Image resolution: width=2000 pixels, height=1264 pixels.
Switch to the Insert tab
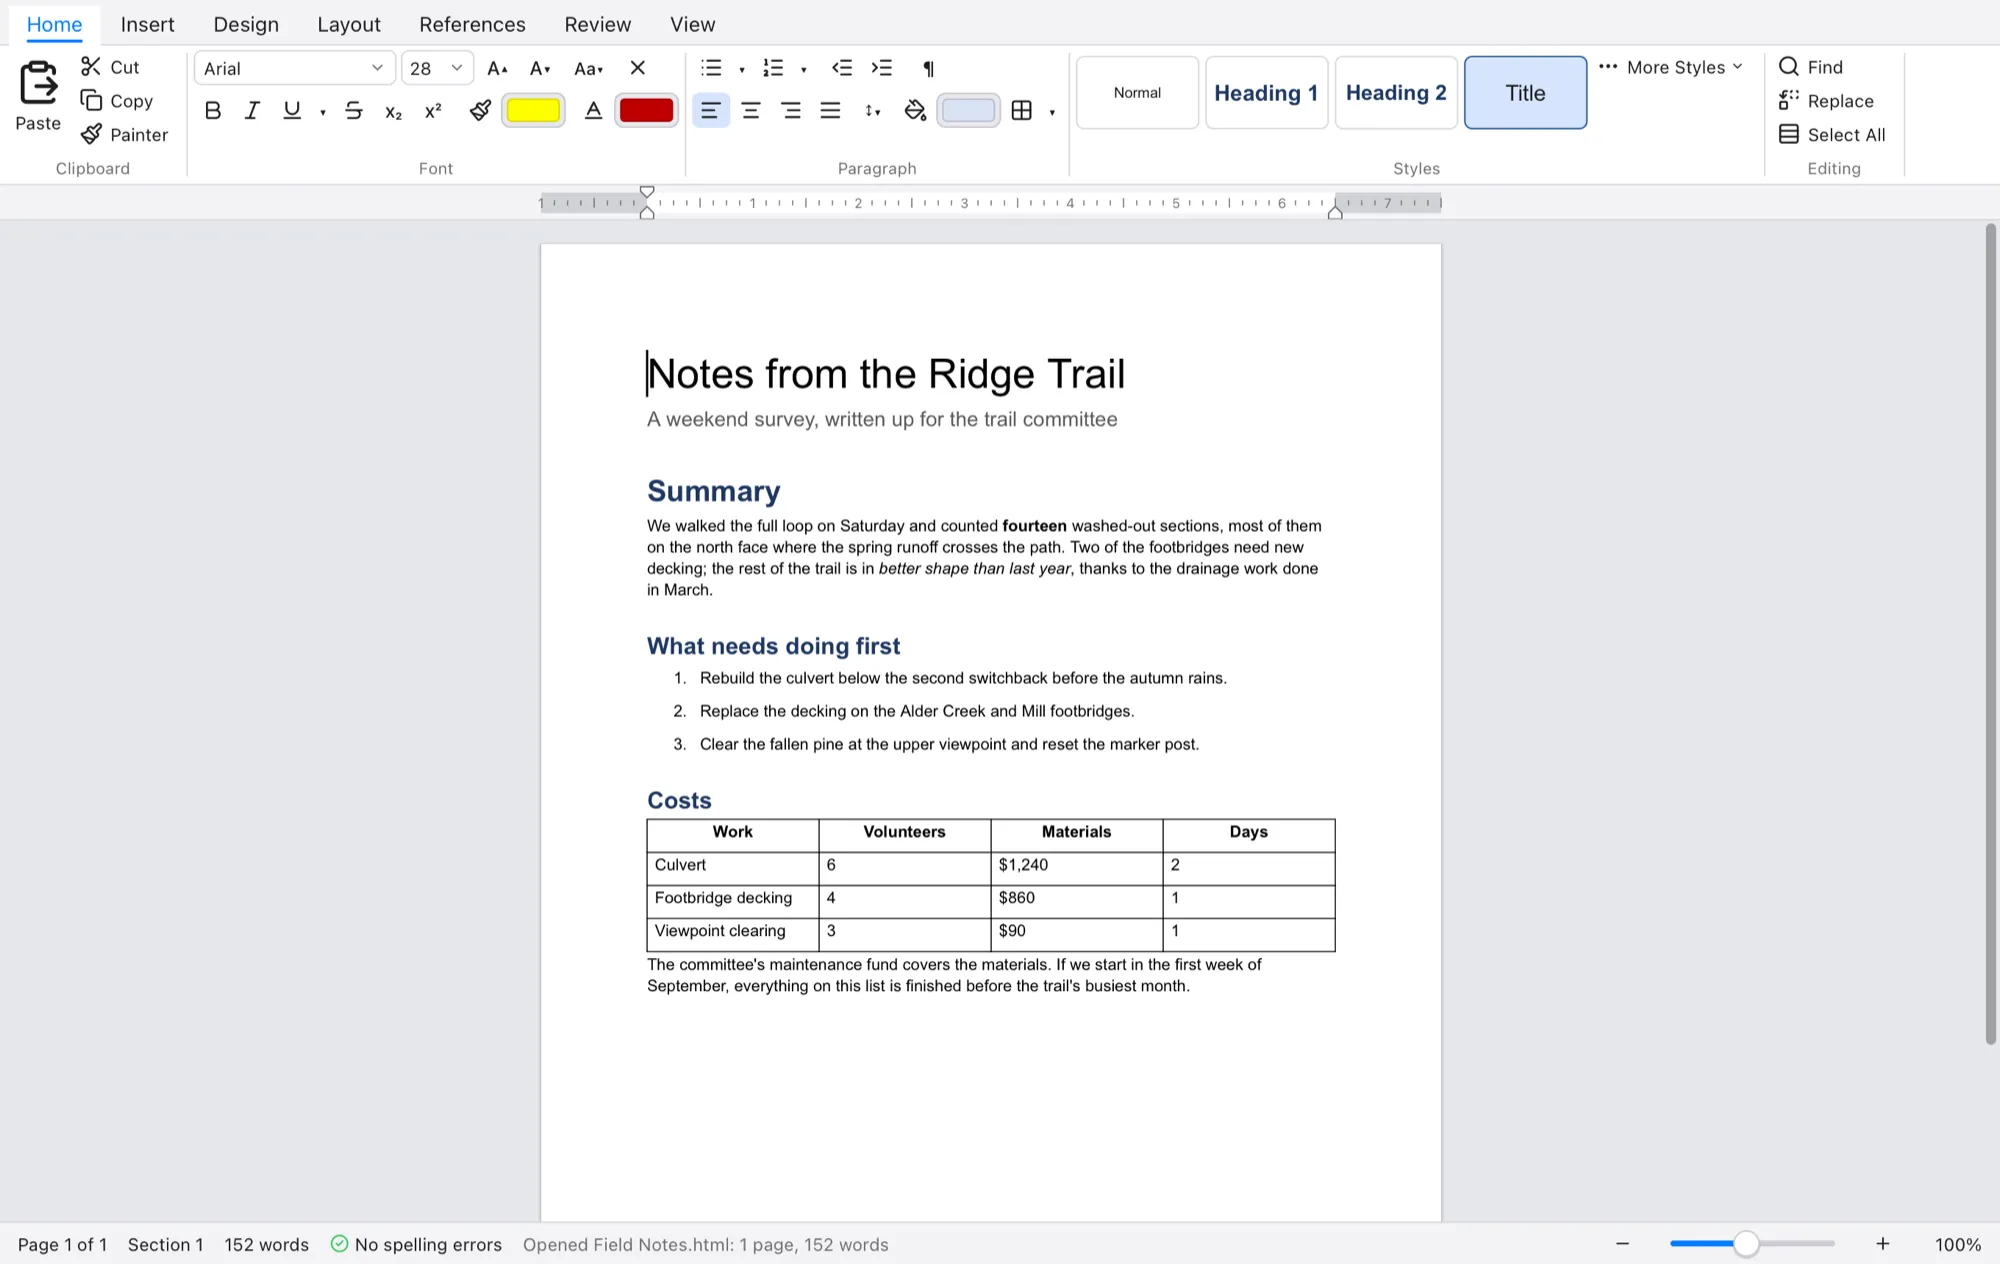[x=147, y=24]
